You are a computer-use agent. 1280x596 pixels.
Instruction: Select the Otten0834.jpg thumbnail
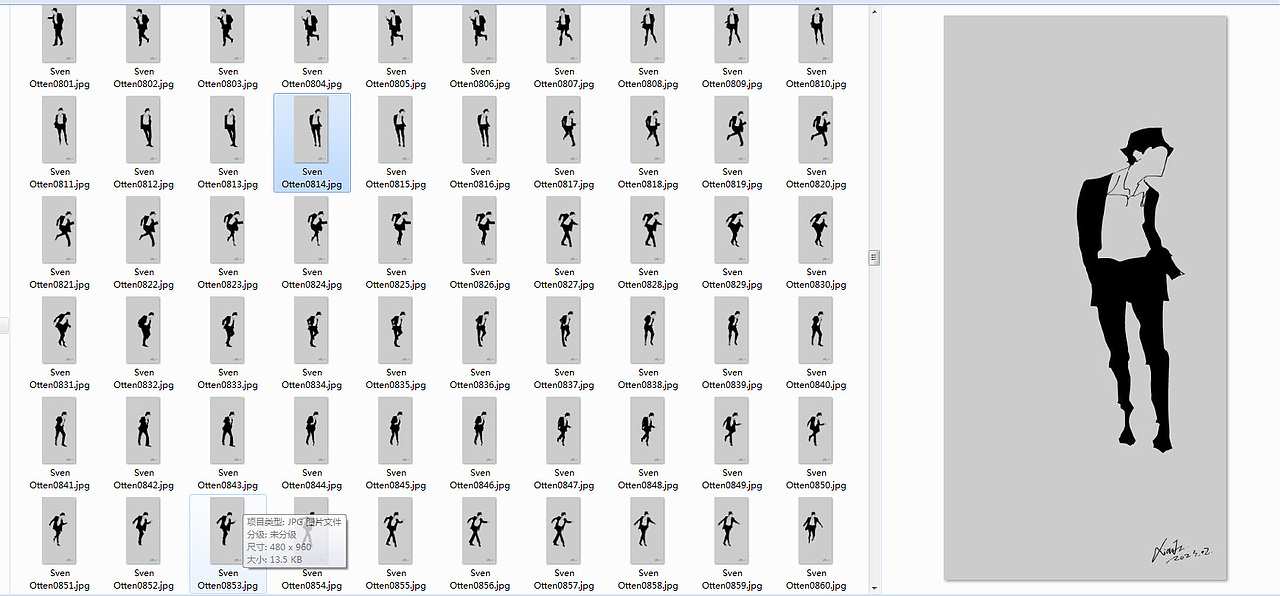pyautogui.click(x=312, y=330)
